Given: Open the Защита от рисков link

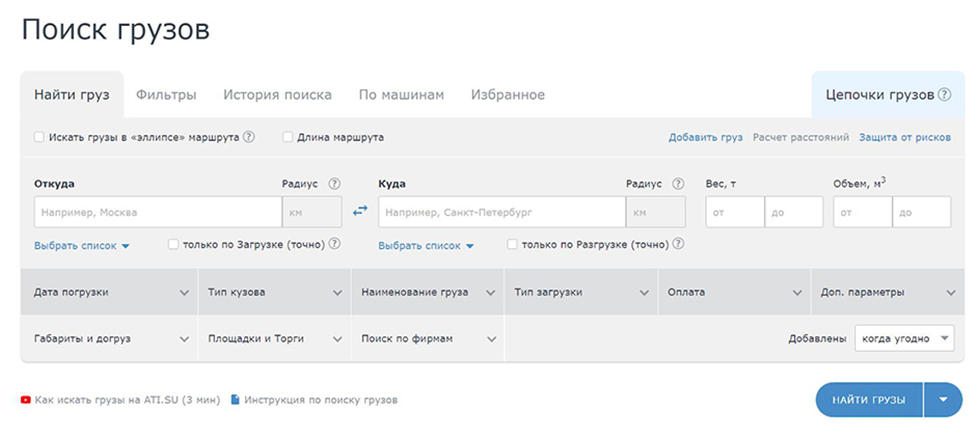Looking at the screenshot, I should pos(904,137).
